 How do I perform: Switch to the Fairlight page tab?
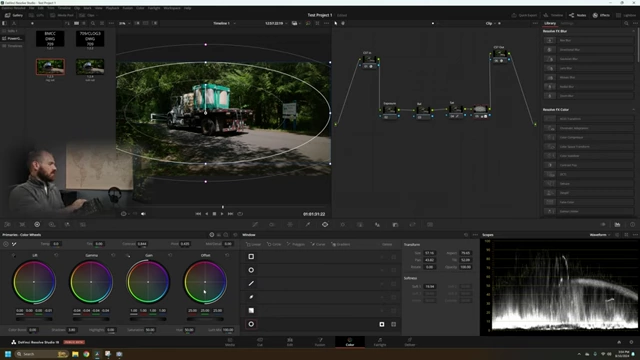click(380, 342)
